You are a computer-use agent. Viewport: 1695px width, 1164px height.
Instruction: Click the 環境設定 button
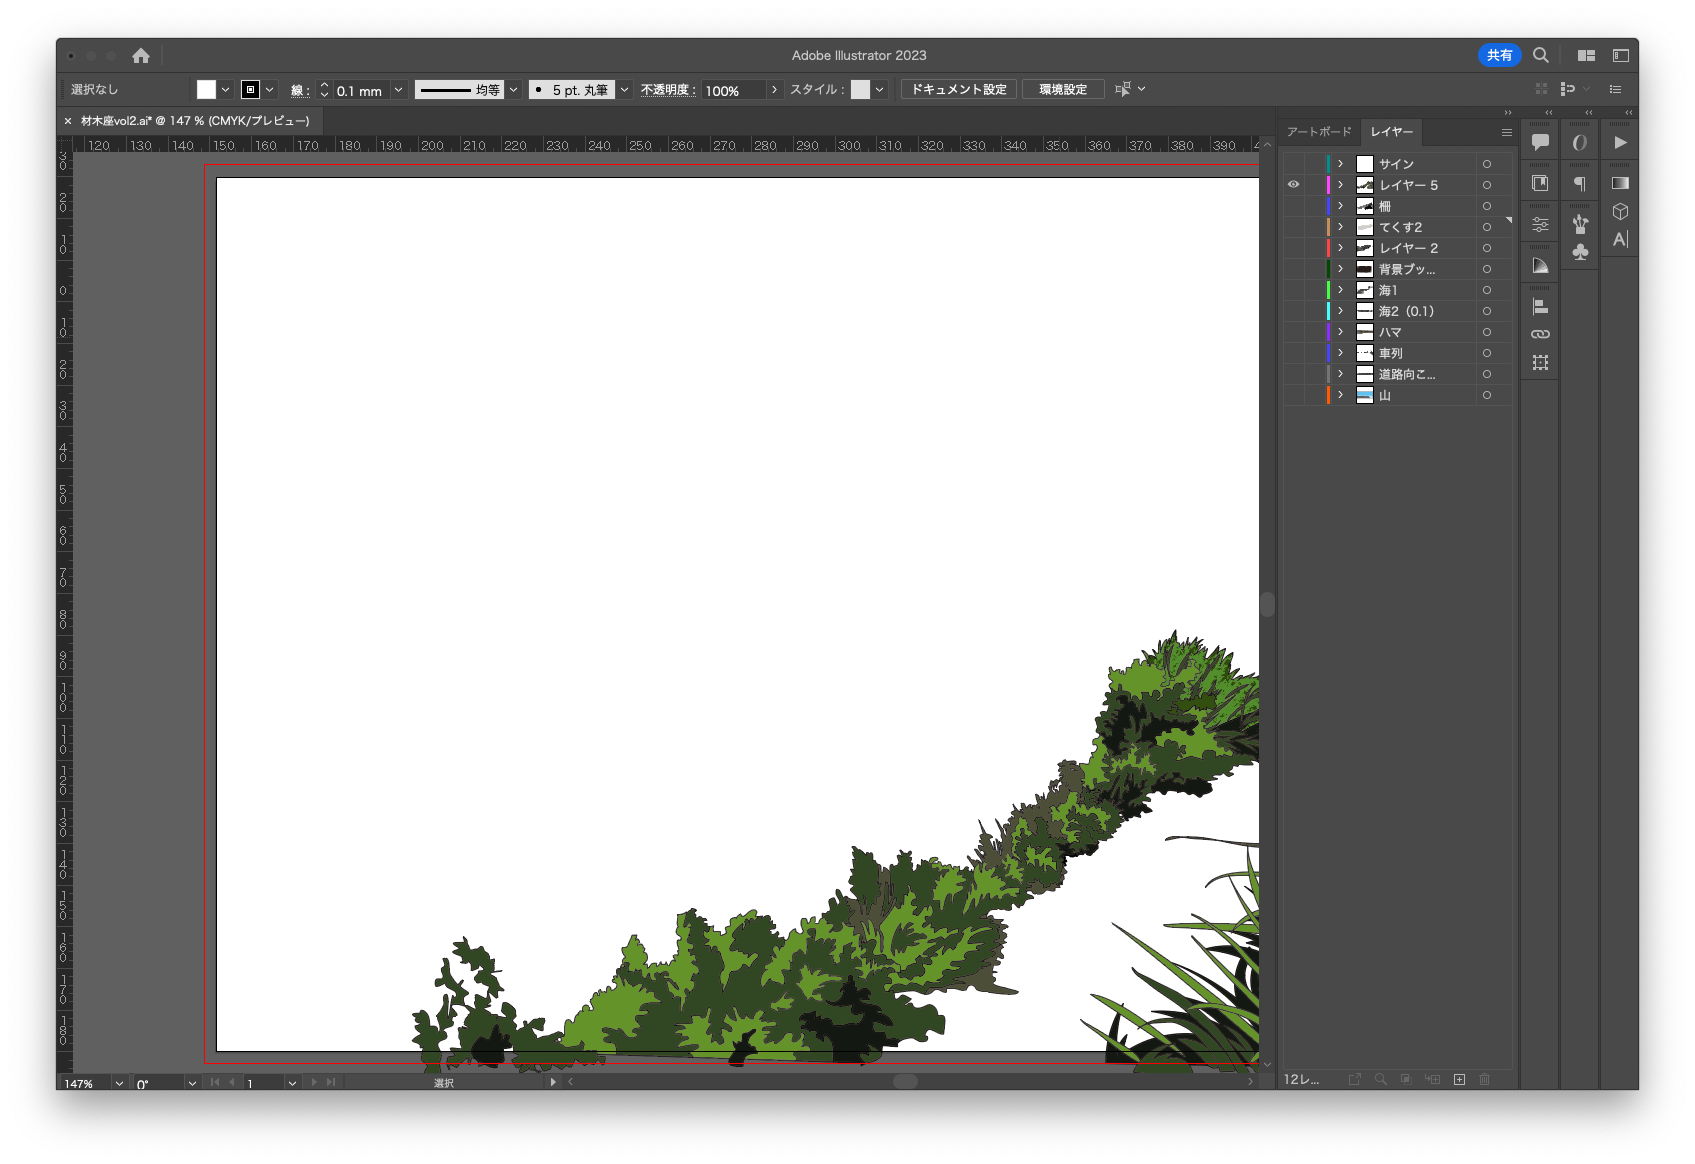tap(1062, 90)
